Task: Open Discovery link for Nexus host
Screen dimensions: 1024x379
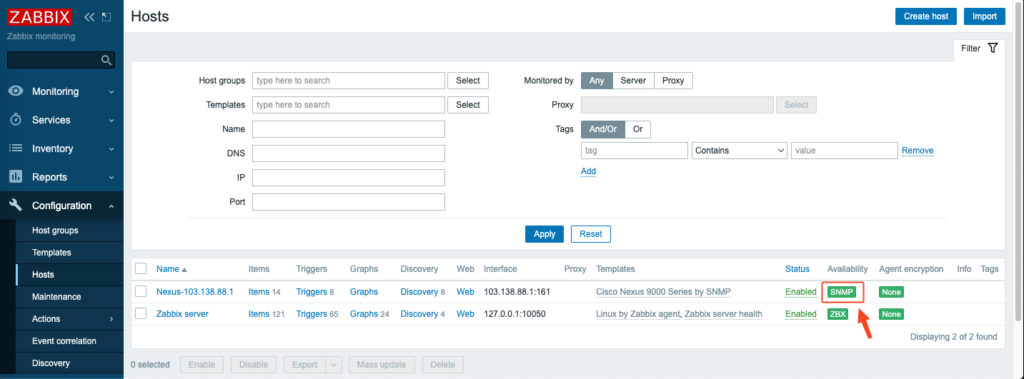Action: 419,291
